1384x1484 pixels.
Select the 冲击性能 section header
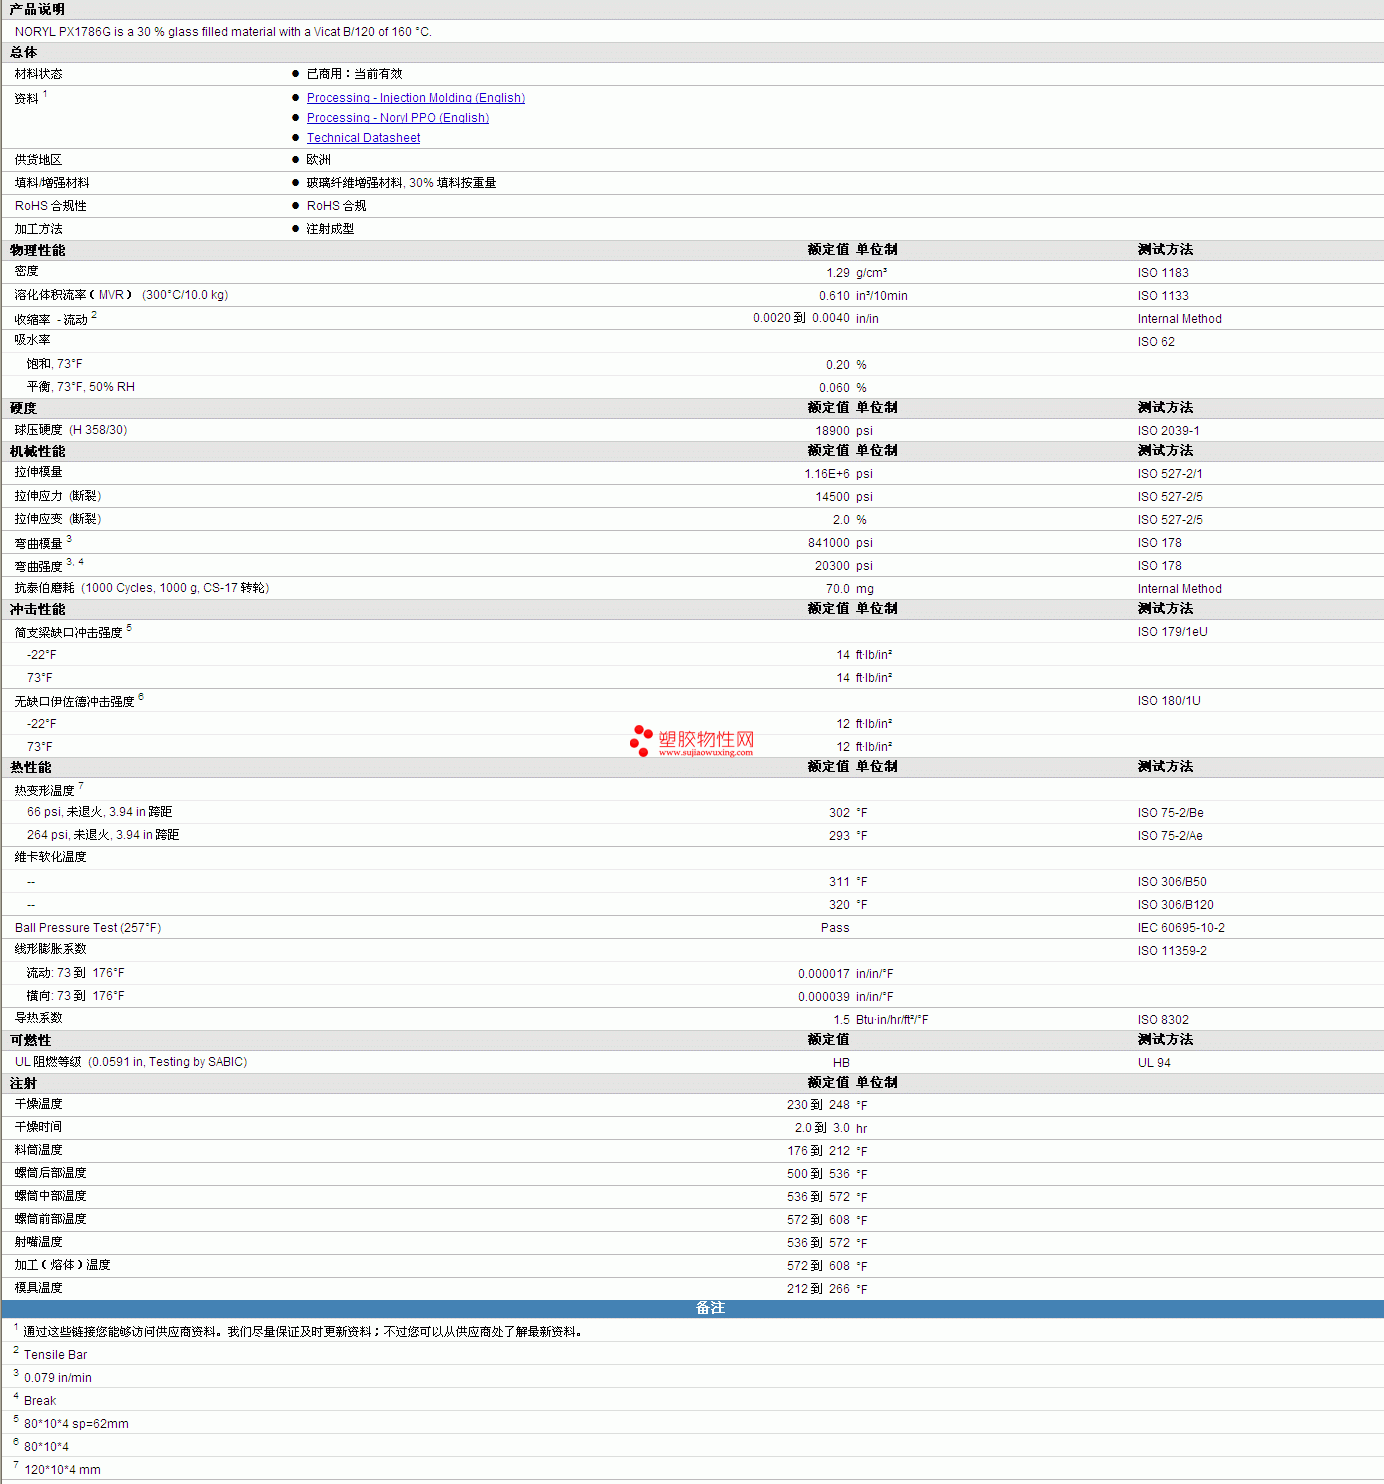pyautogui.click(x=38, y=609)
